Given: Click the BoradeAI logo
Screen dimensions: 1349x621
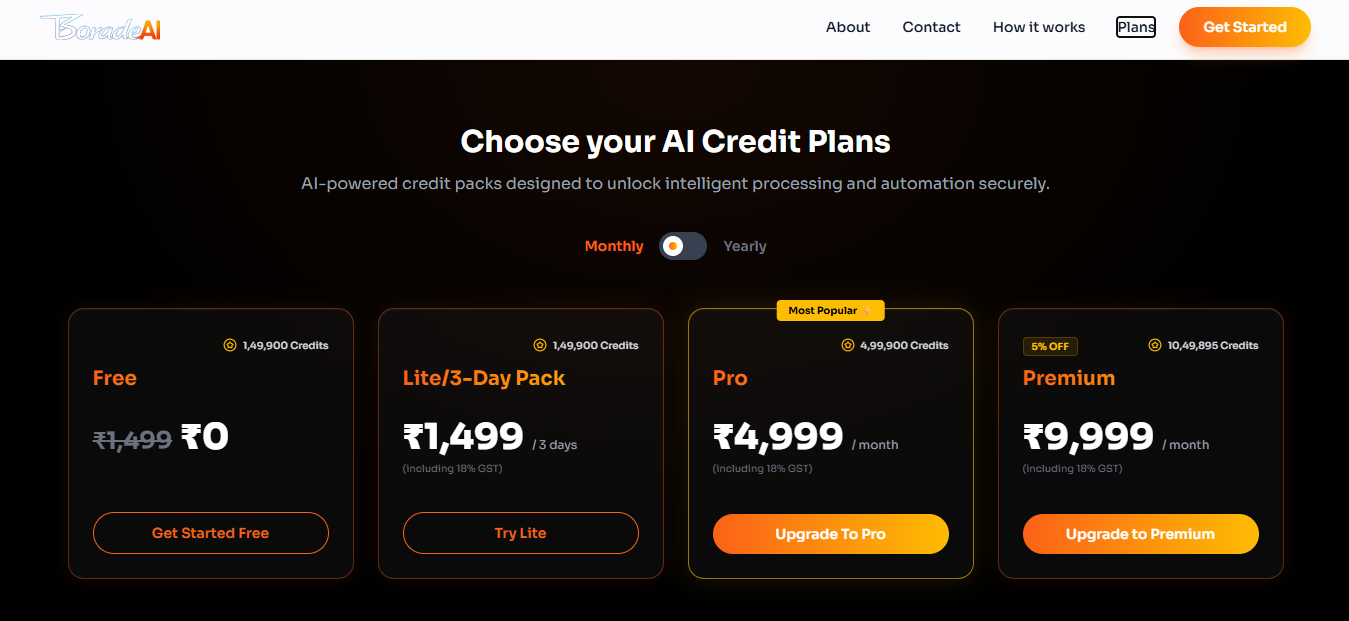Looking at the screenshot, I should (x=98, y=27).
